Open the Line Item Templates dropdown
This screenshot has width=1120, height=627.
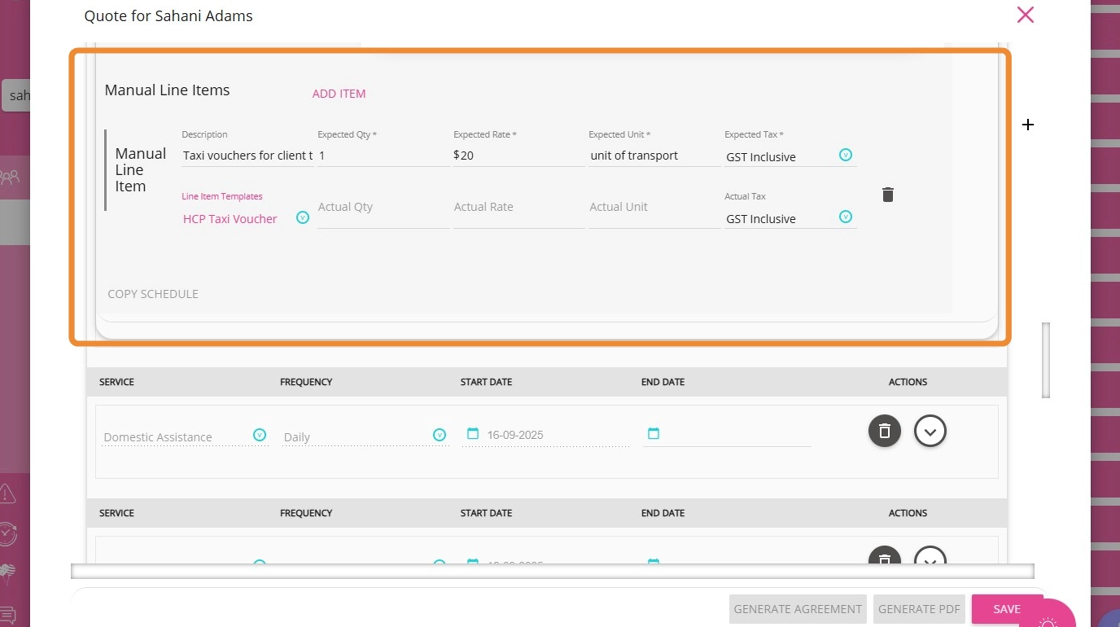[x=302, y=218]
